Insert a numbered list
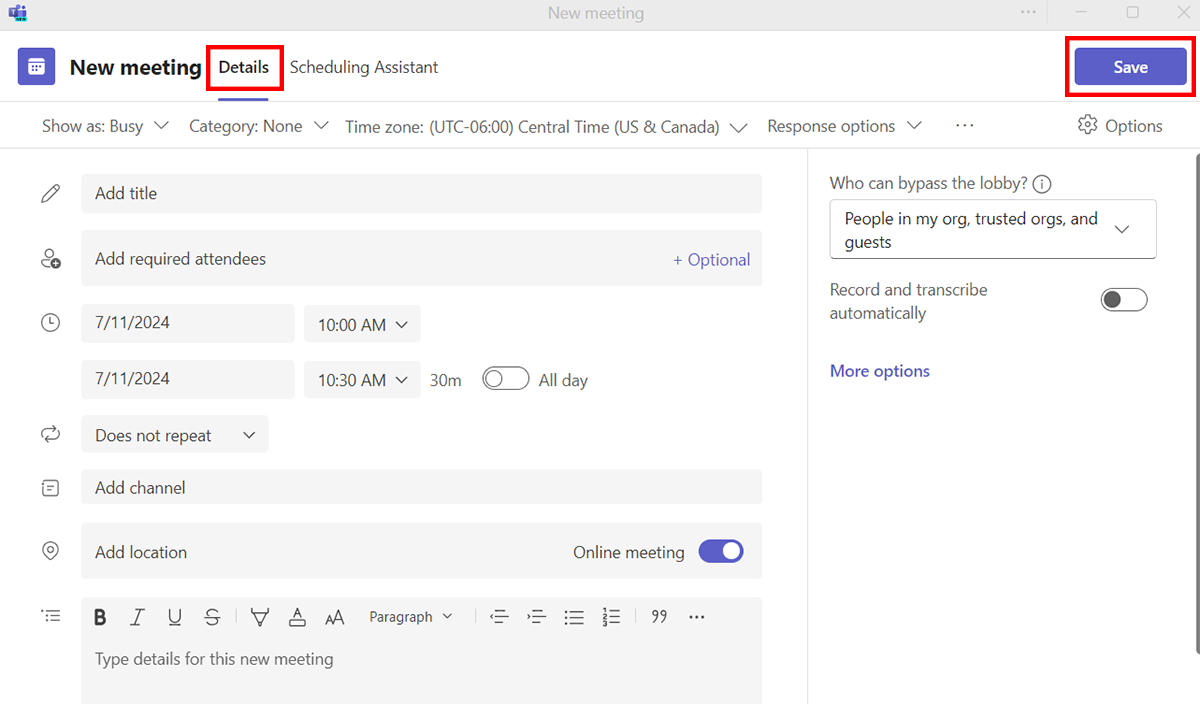The height and width of the screenshot is (704, 1200). coord(612,617)
